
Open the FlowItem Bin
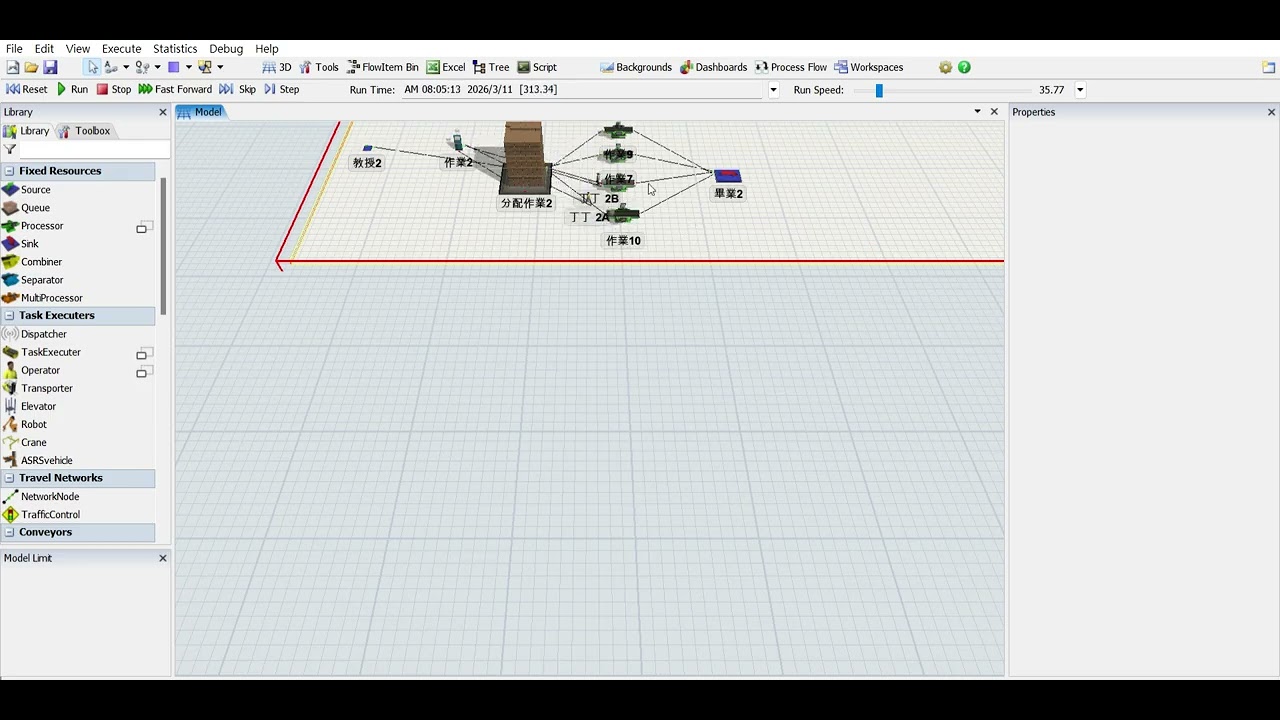pyautogui.click(x=382, y=67)
